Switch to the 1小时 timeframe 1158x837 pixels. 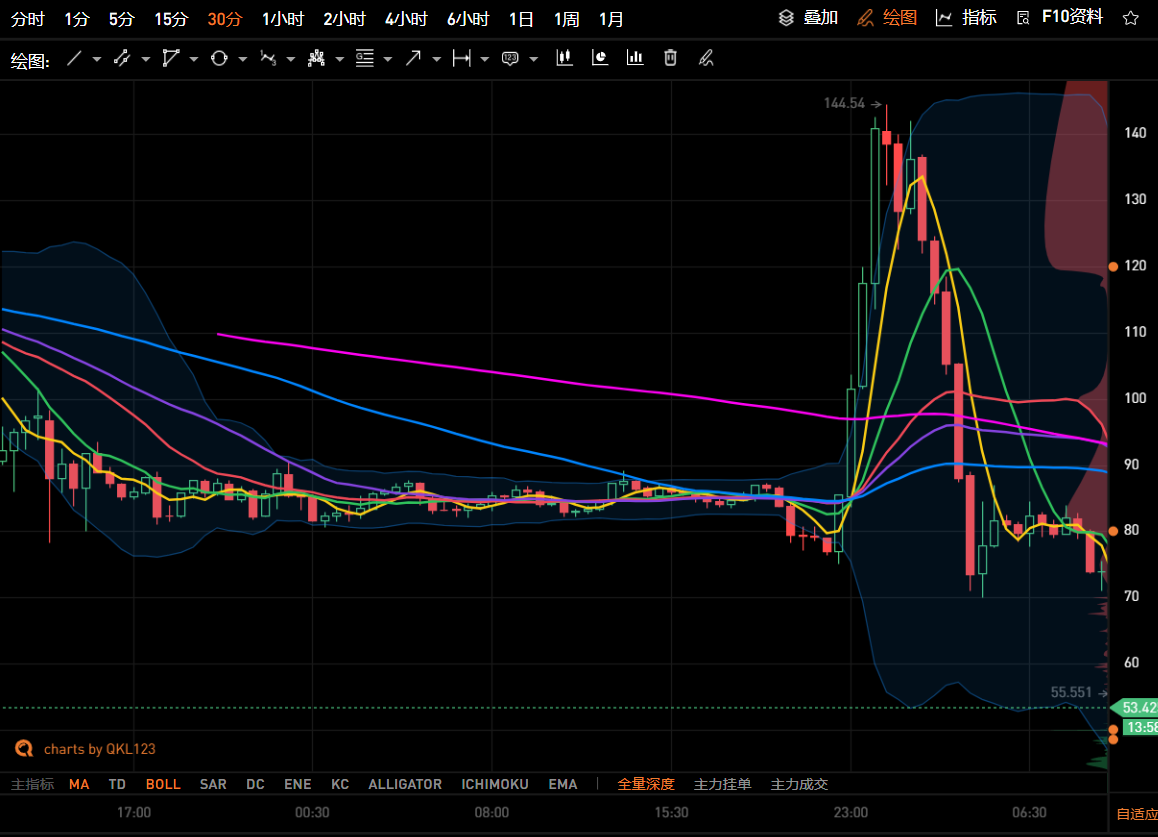282,19
